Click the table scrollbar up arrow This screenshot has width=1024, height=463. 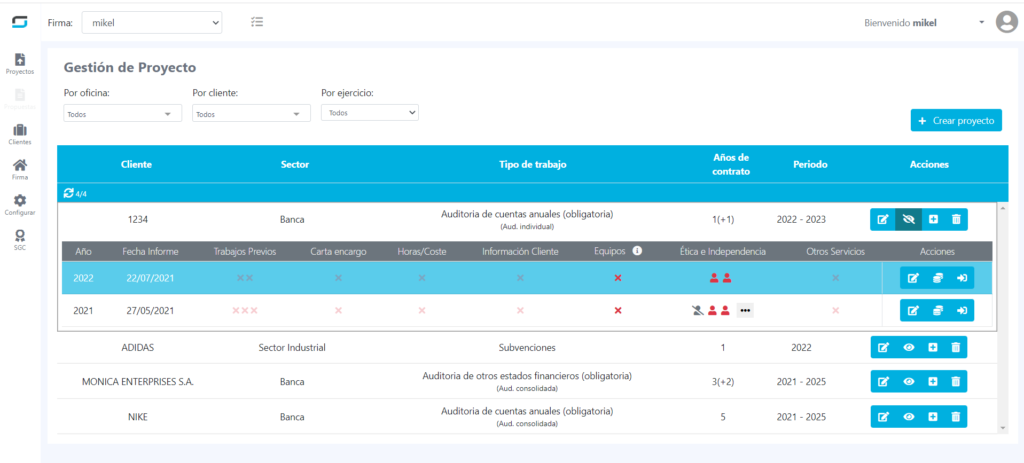coord(1003,208)
